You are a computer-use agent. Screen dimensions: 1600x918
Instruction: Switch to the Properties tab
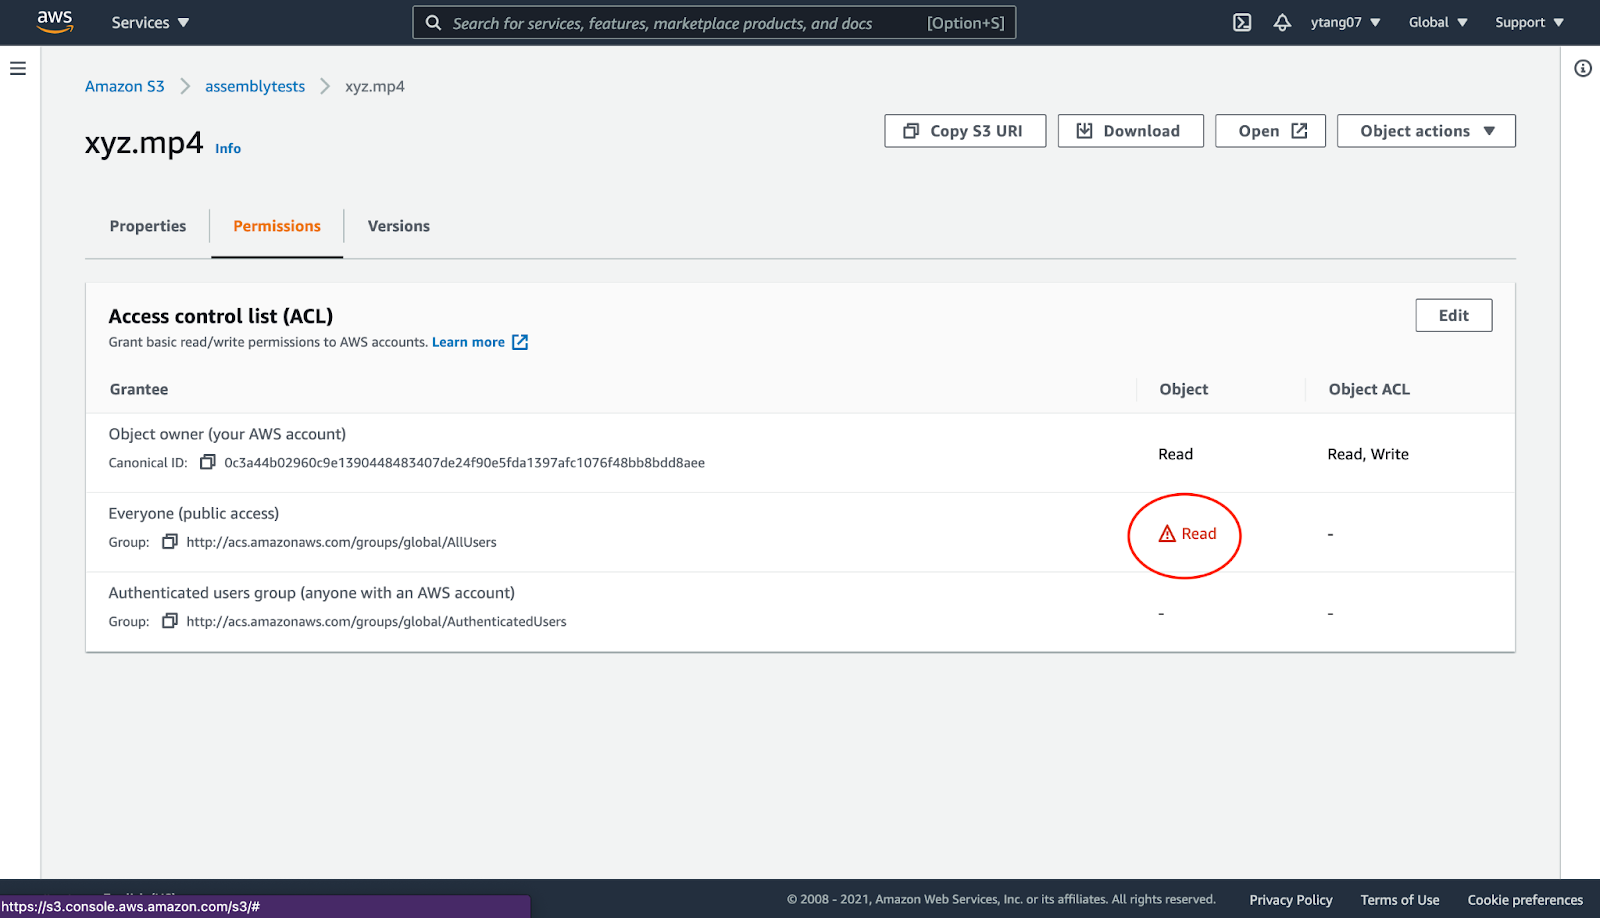[x=148, y=226]
